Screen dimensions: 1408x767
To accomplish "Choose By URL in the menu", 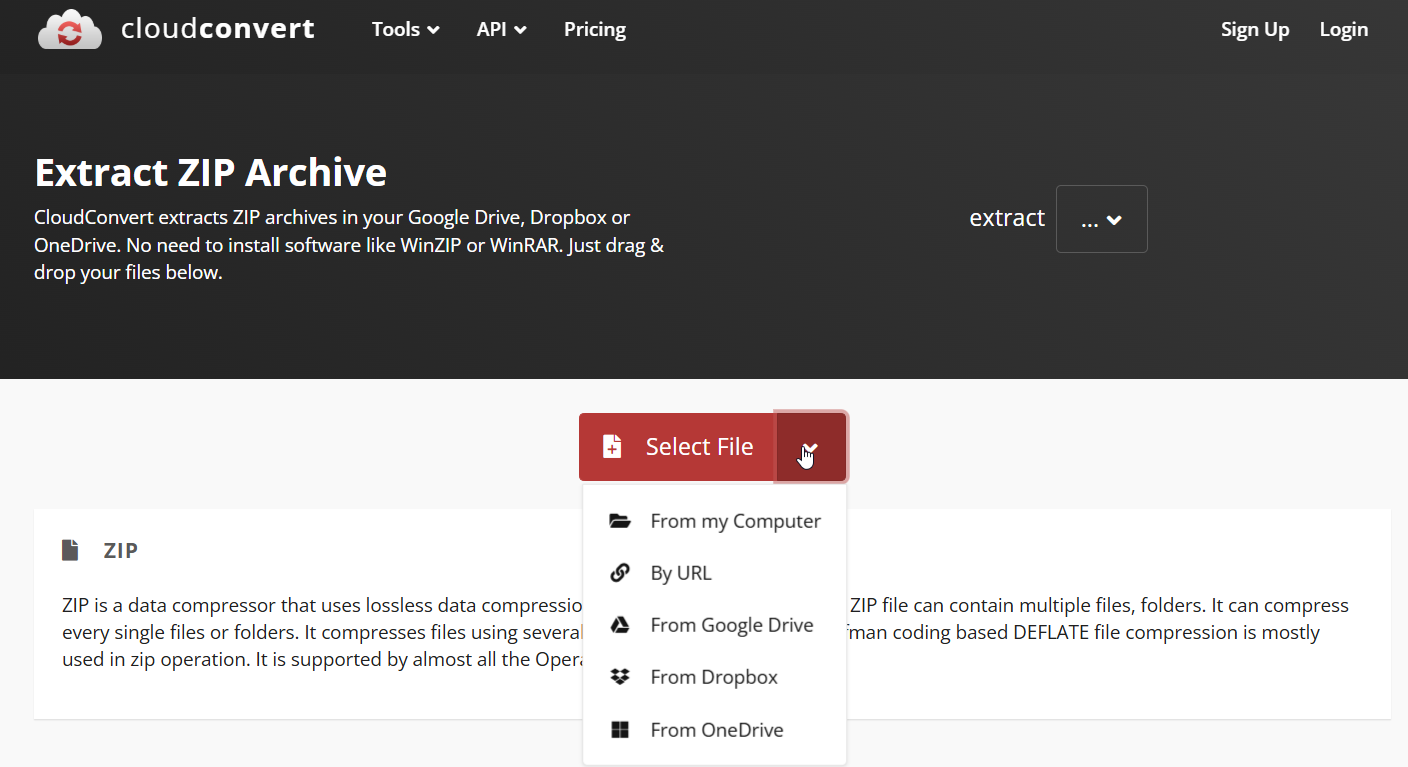I will (x=681, y=572).
